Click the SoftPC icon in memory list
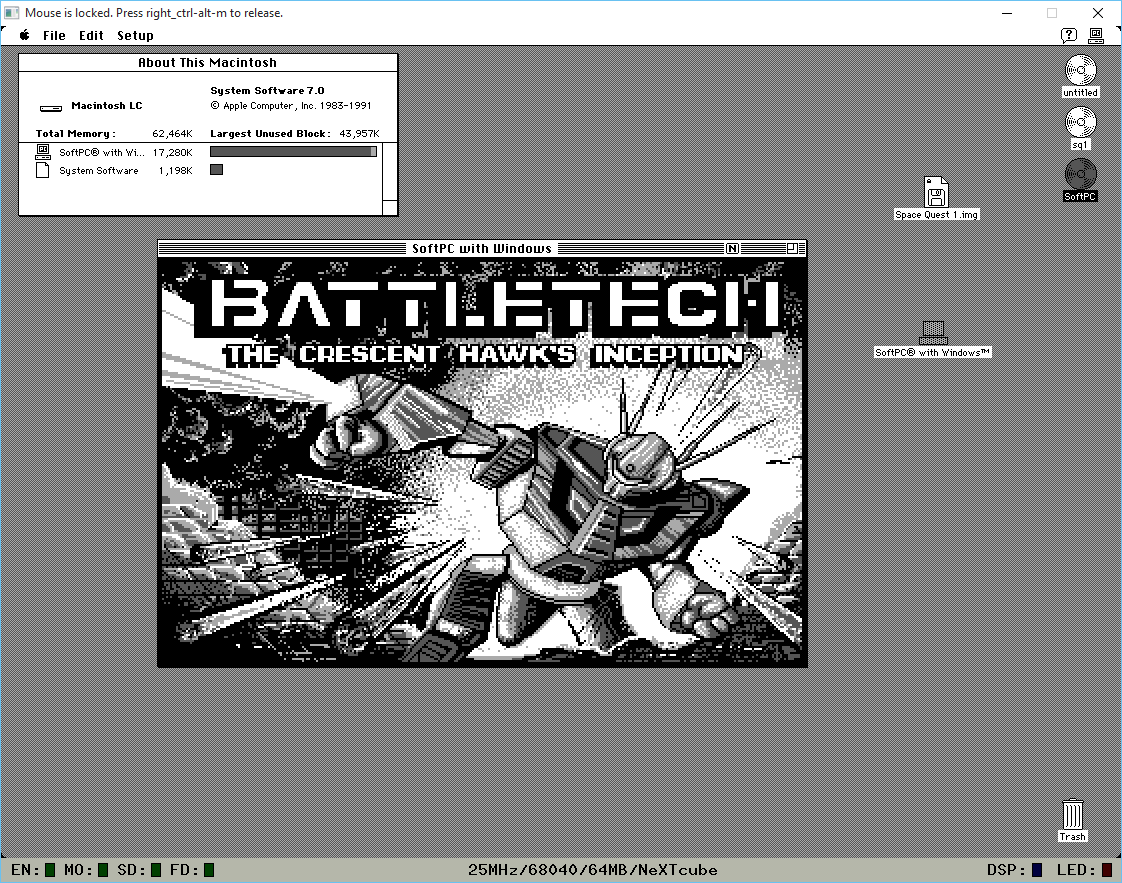1122x883 pixels. point(43,152)
